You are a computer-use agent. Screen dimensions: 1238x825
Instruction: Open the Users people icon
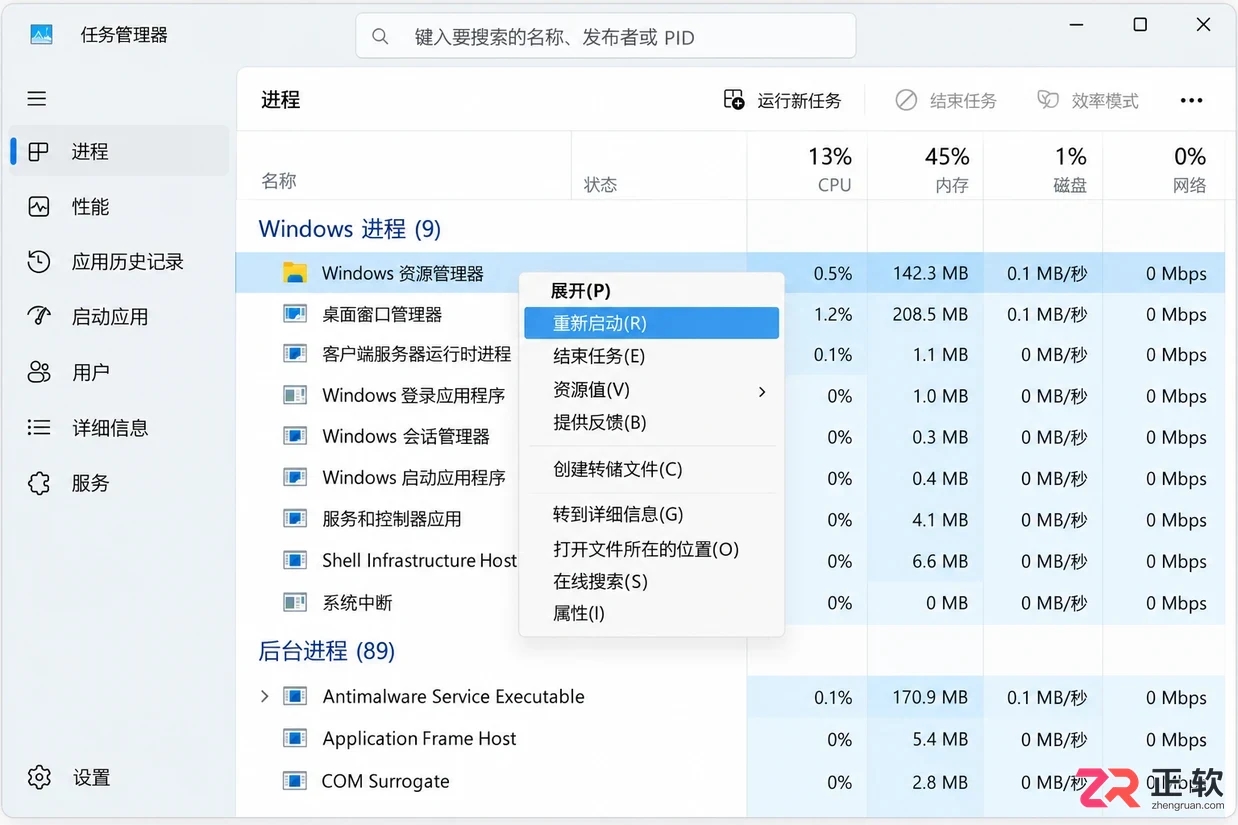tap(38, 372)
